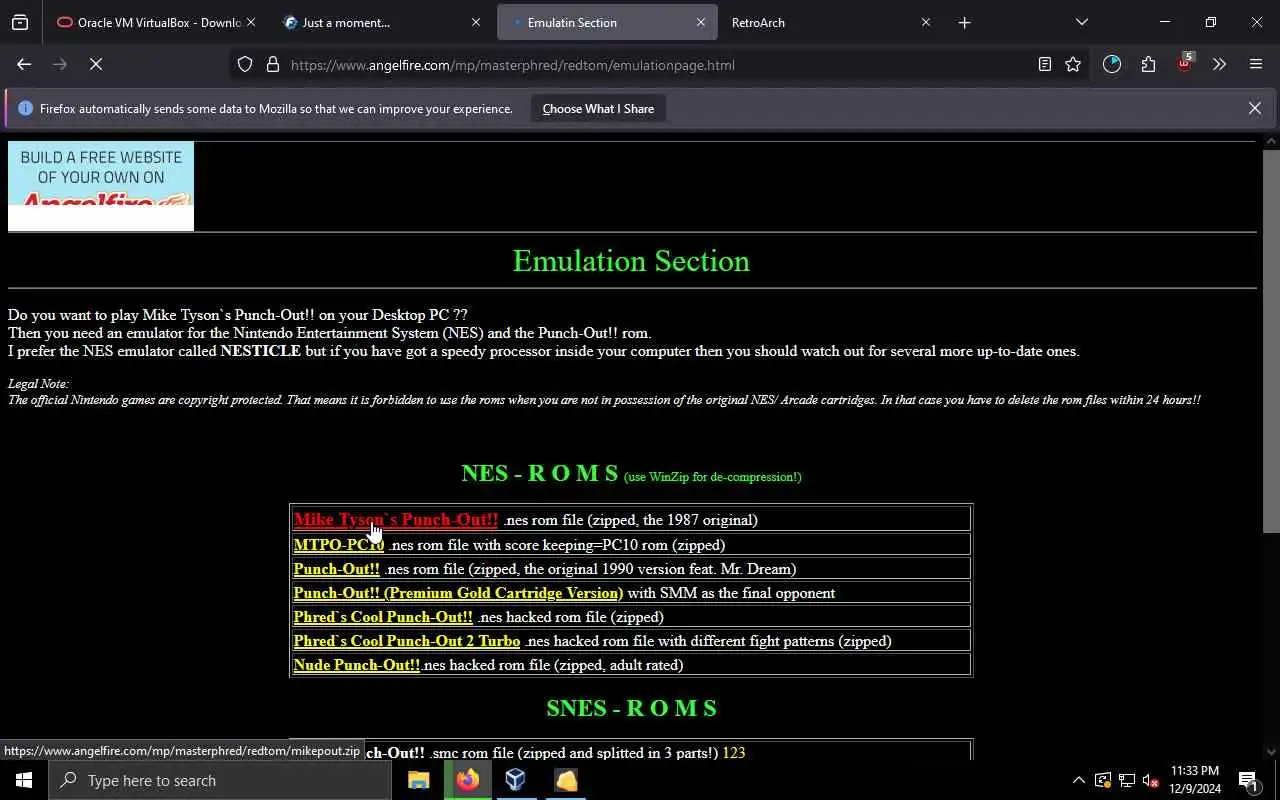The width and height of the screenshot is (1280, 800).
Task: Open tray icon right of hidden-icons arrow
Action: click(1102, 780)
